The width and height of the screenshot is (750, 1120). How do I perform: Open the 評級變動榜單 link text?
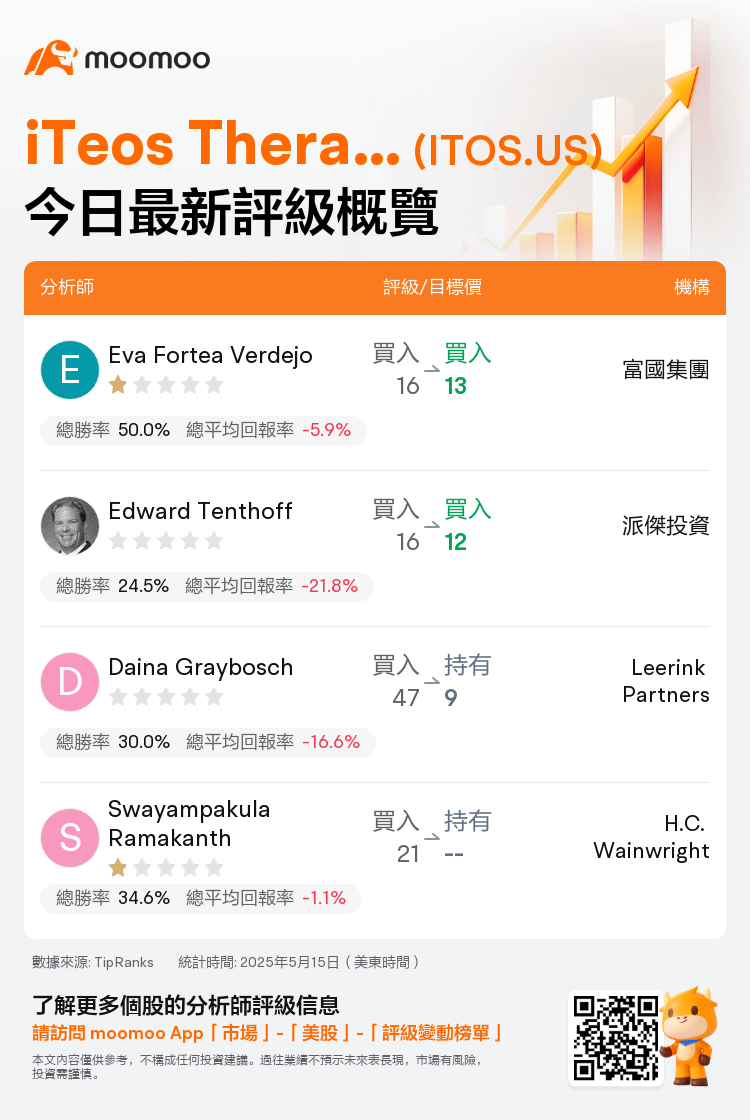[436, 1033]
